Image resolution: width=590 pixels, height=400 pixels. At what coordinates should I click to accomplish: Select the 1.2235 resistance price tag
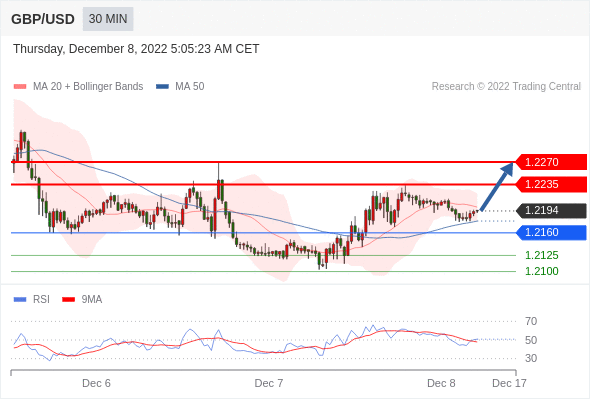coord(551,184)
